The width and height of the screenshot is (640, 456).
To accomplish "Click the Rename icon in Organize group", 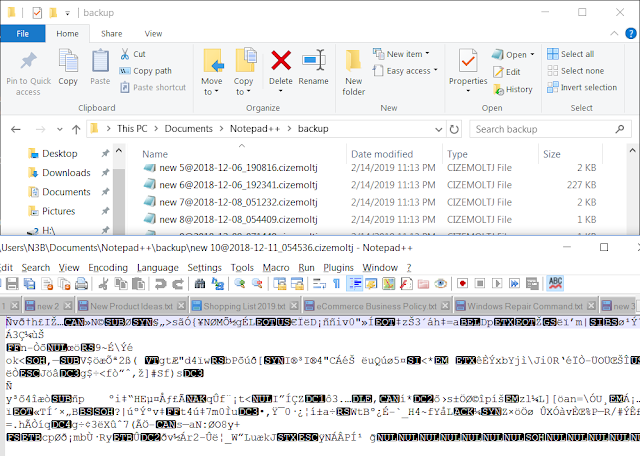I will pyautogui.click(x=313, y=60).
